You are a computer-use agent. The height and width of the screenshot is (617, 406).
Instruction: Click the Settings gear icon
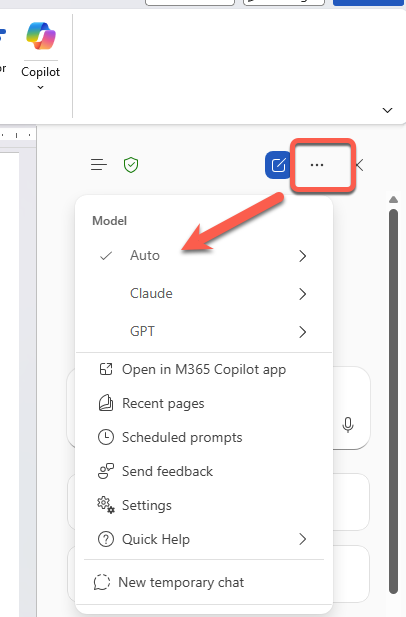tap(105, 505)
